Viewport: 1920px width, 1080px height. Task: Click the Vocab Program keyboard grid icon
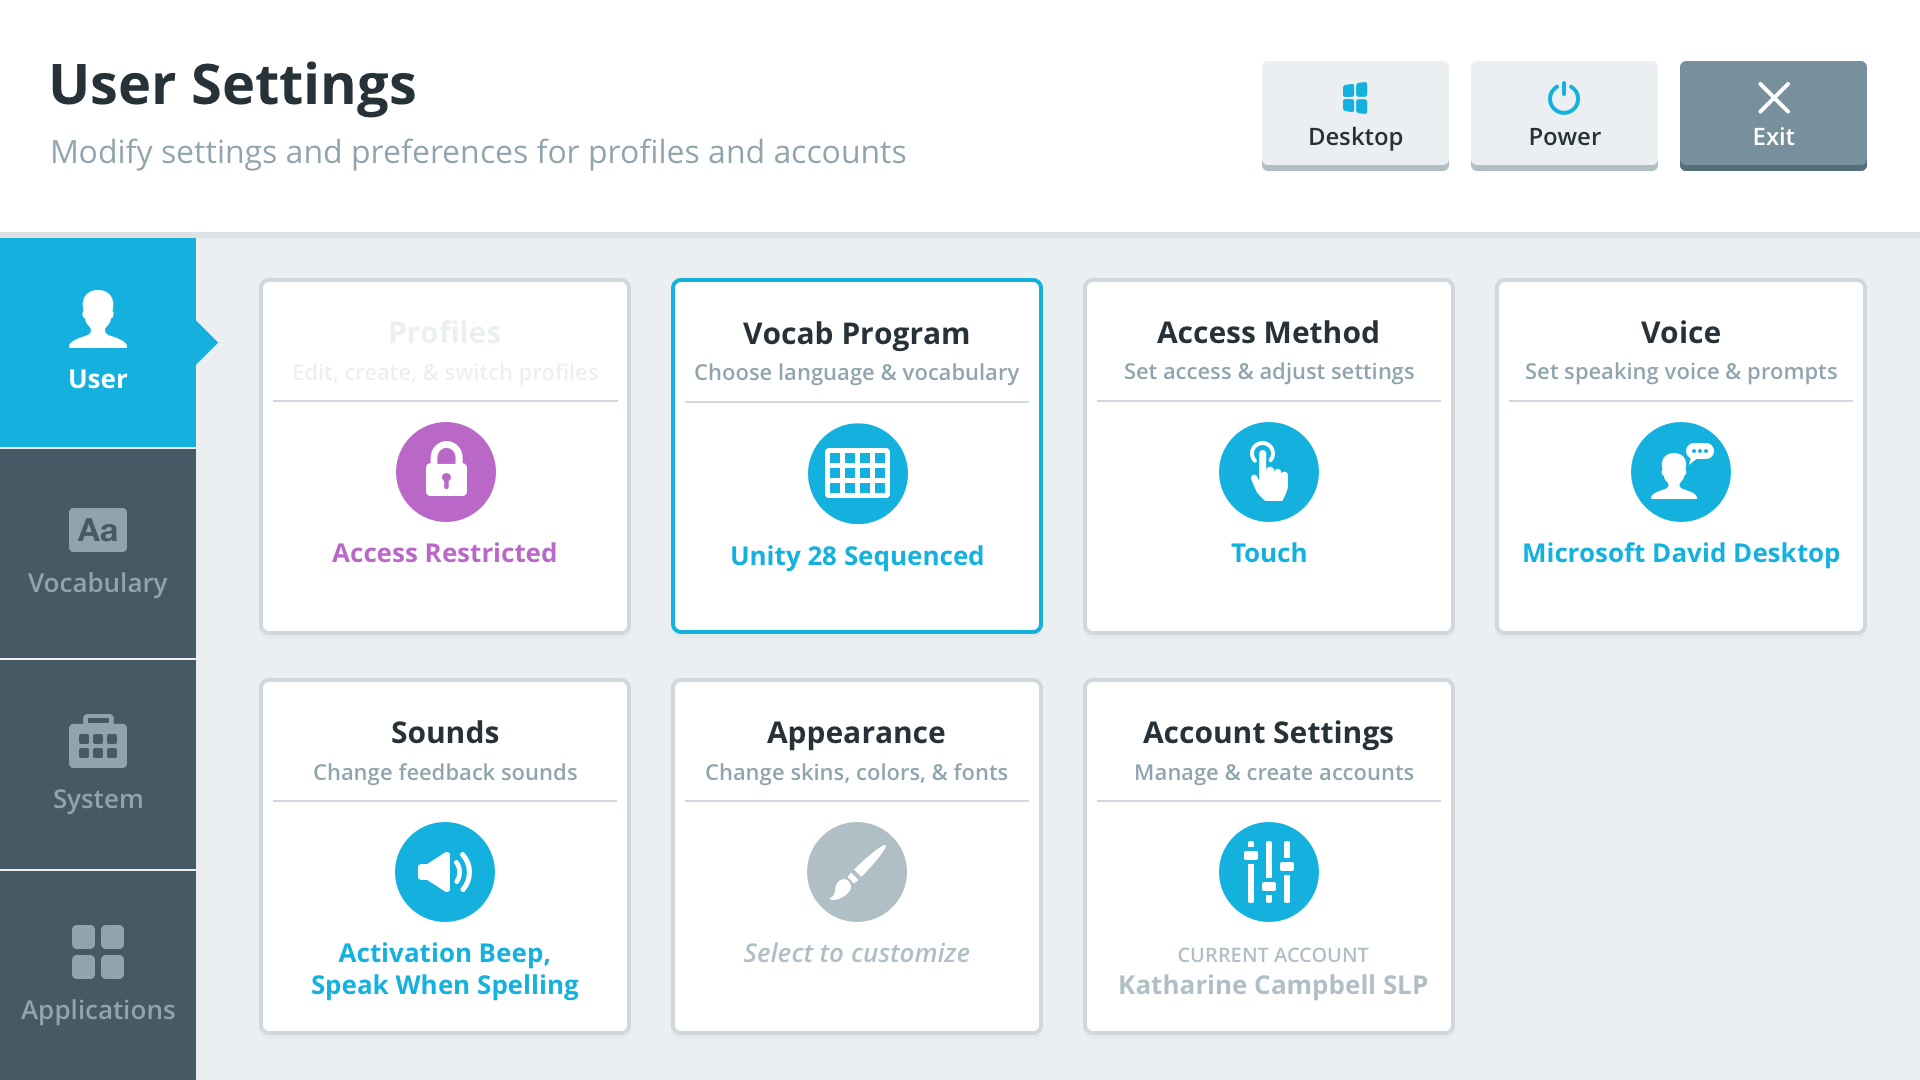857,473
